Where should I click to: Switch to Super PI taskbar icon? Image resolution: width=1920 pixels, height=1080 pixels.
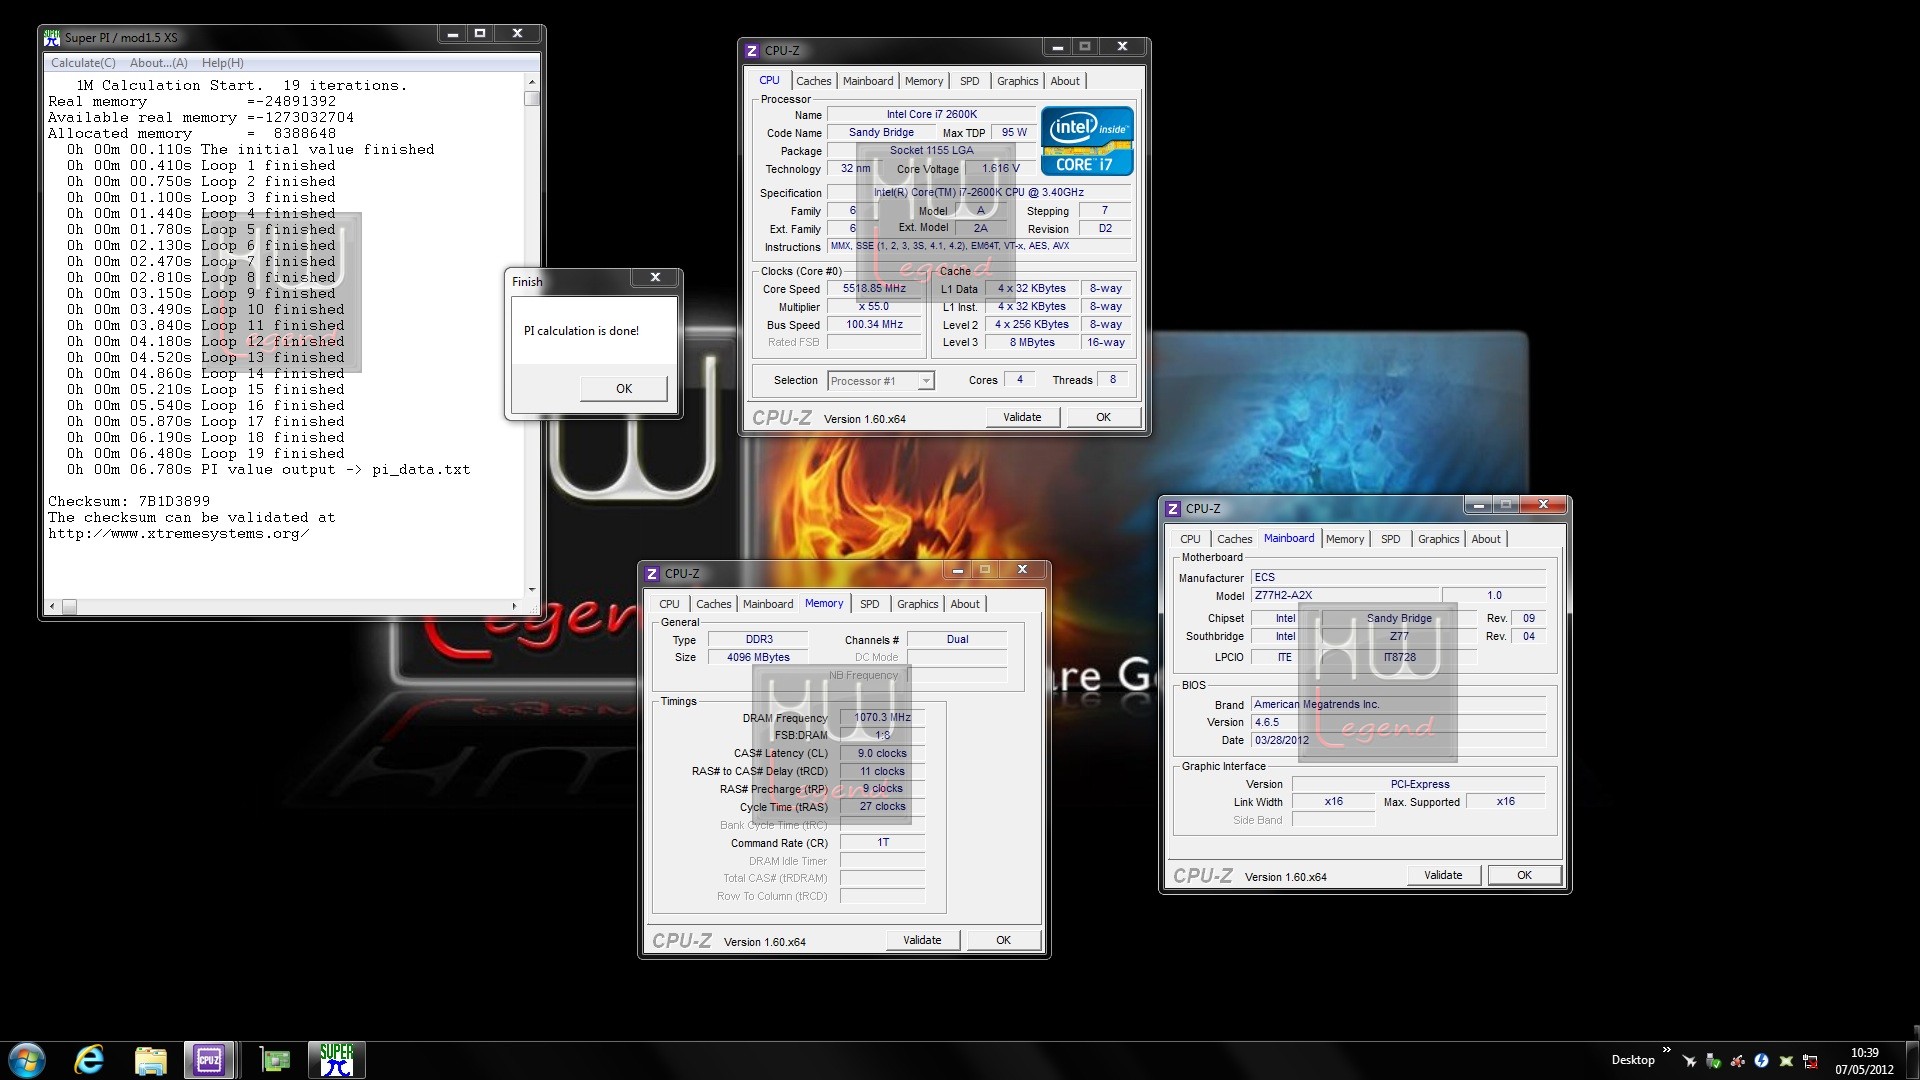[337, 1060]
